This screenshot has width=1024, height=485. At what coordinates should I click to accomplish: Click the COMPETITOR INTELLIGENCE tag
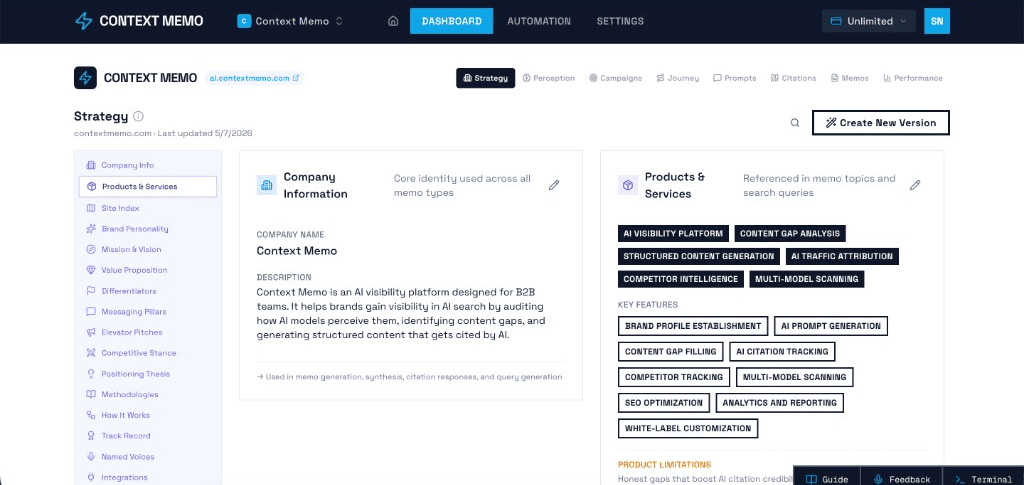coord(680,279)
